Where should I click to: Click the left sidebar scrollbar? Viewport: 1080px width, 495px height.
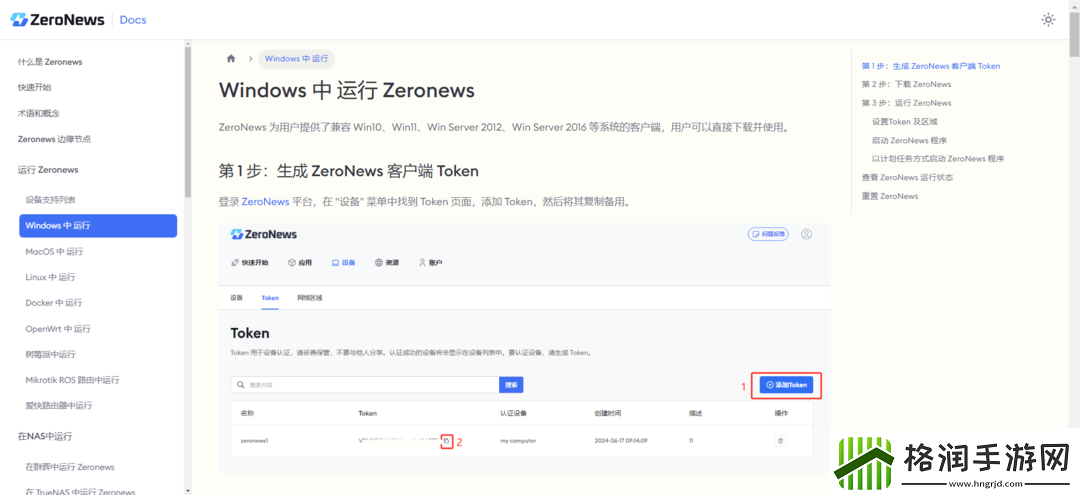187,120
